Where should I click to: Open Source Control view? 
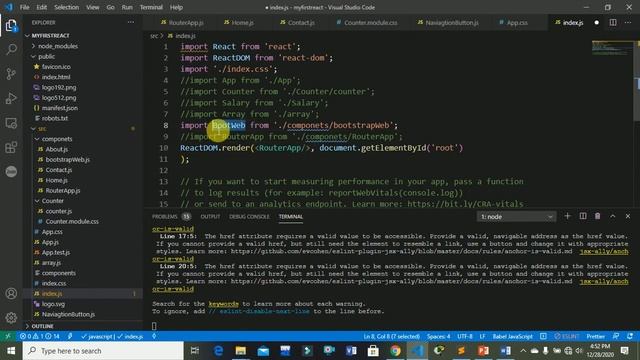[x=11, y=74]
